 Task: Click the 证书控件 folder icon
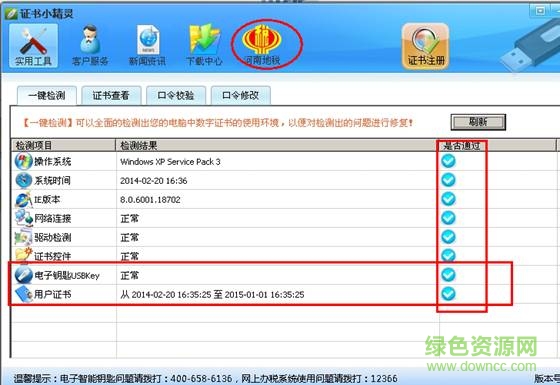(23, 255)
